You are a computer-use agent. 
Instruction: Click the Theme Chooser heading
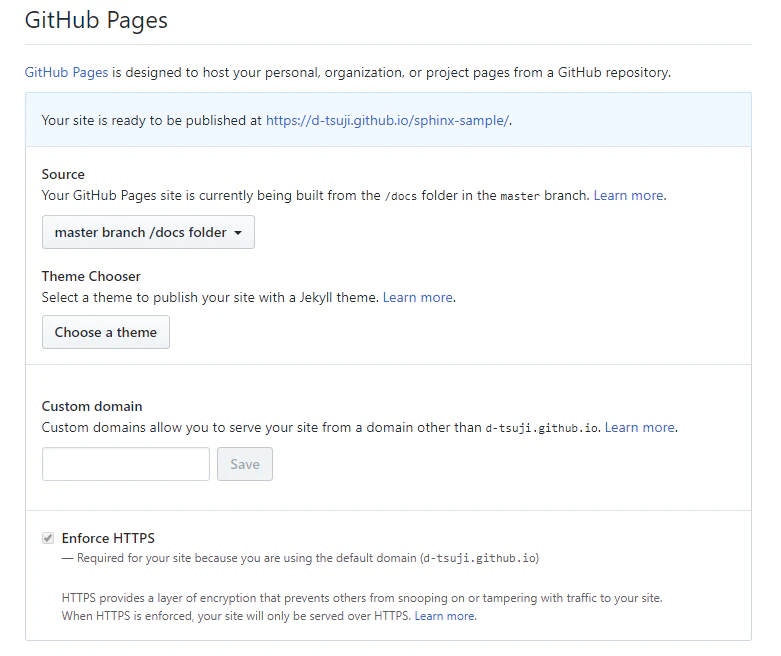[91, 276]
